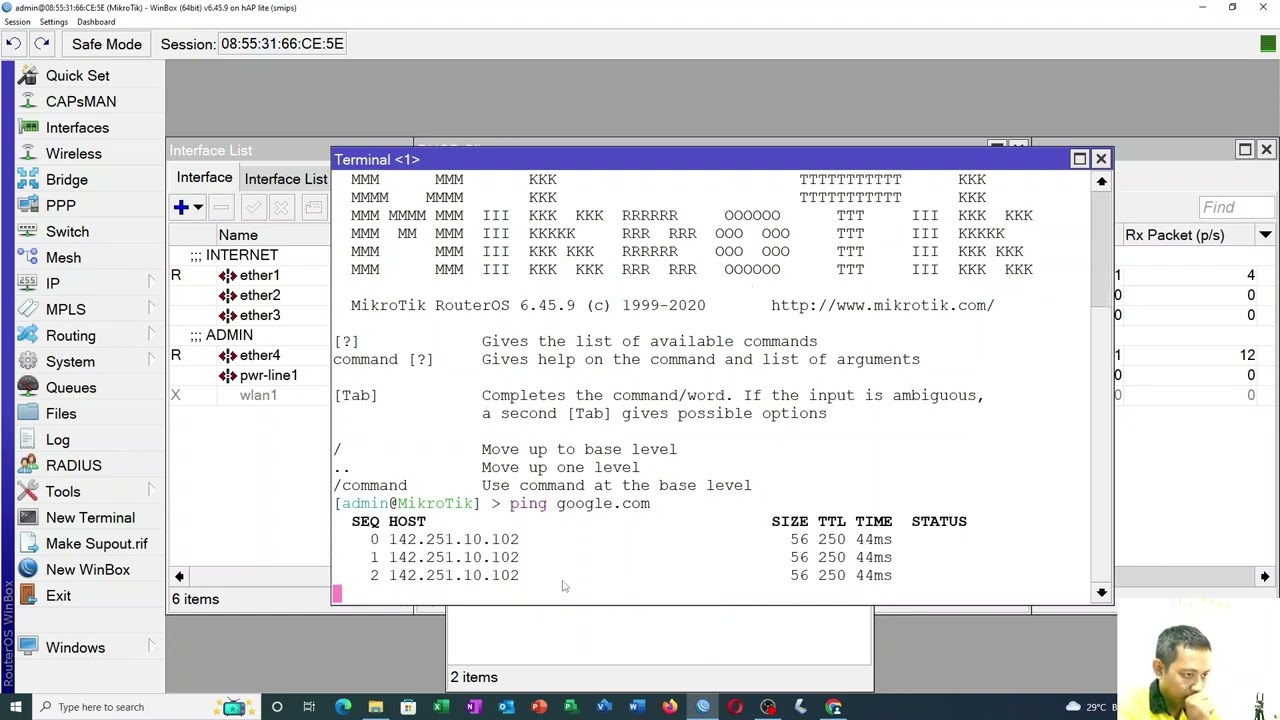Open Firefox from taskbar
Image resolution: width=1280 pixels, height=720 pixels.
tap(670, 707)
